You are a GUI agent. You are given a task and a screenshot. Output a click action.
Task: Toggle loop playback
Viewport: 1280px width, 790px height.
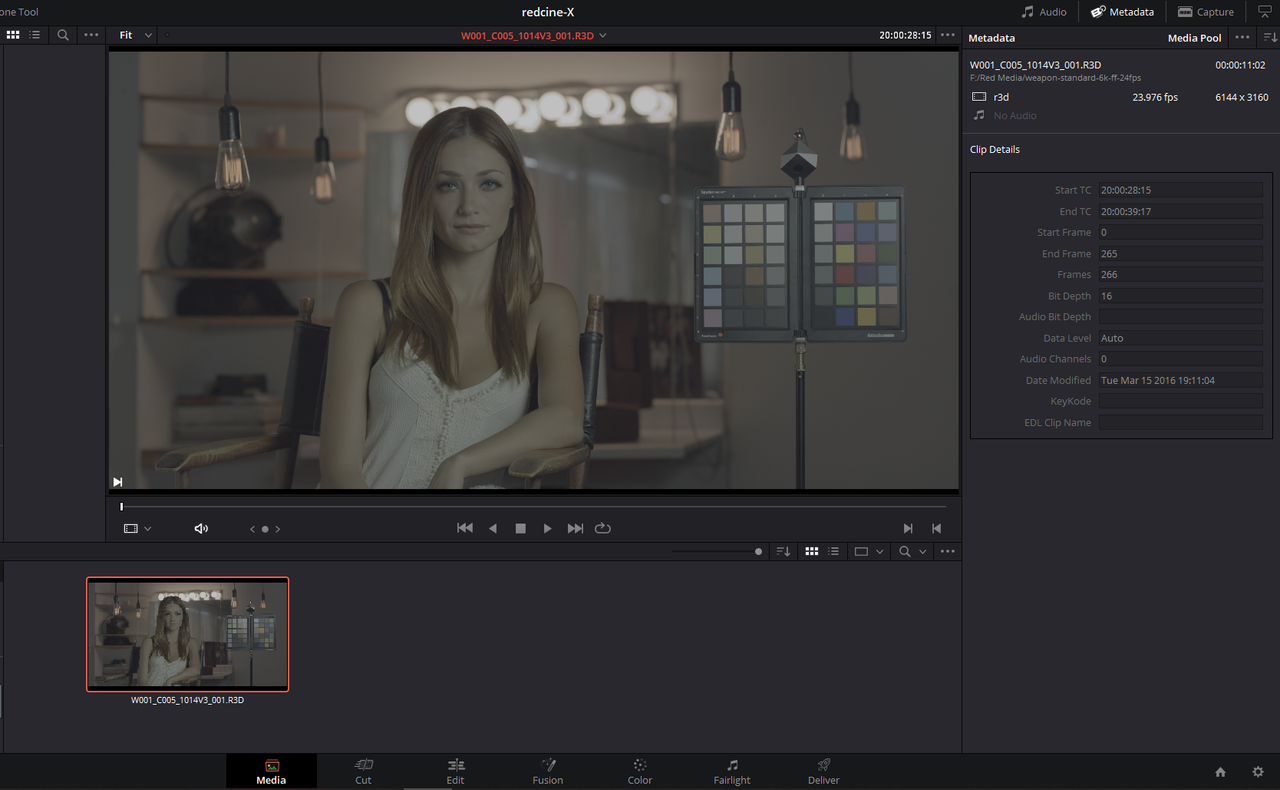(602, 528)
